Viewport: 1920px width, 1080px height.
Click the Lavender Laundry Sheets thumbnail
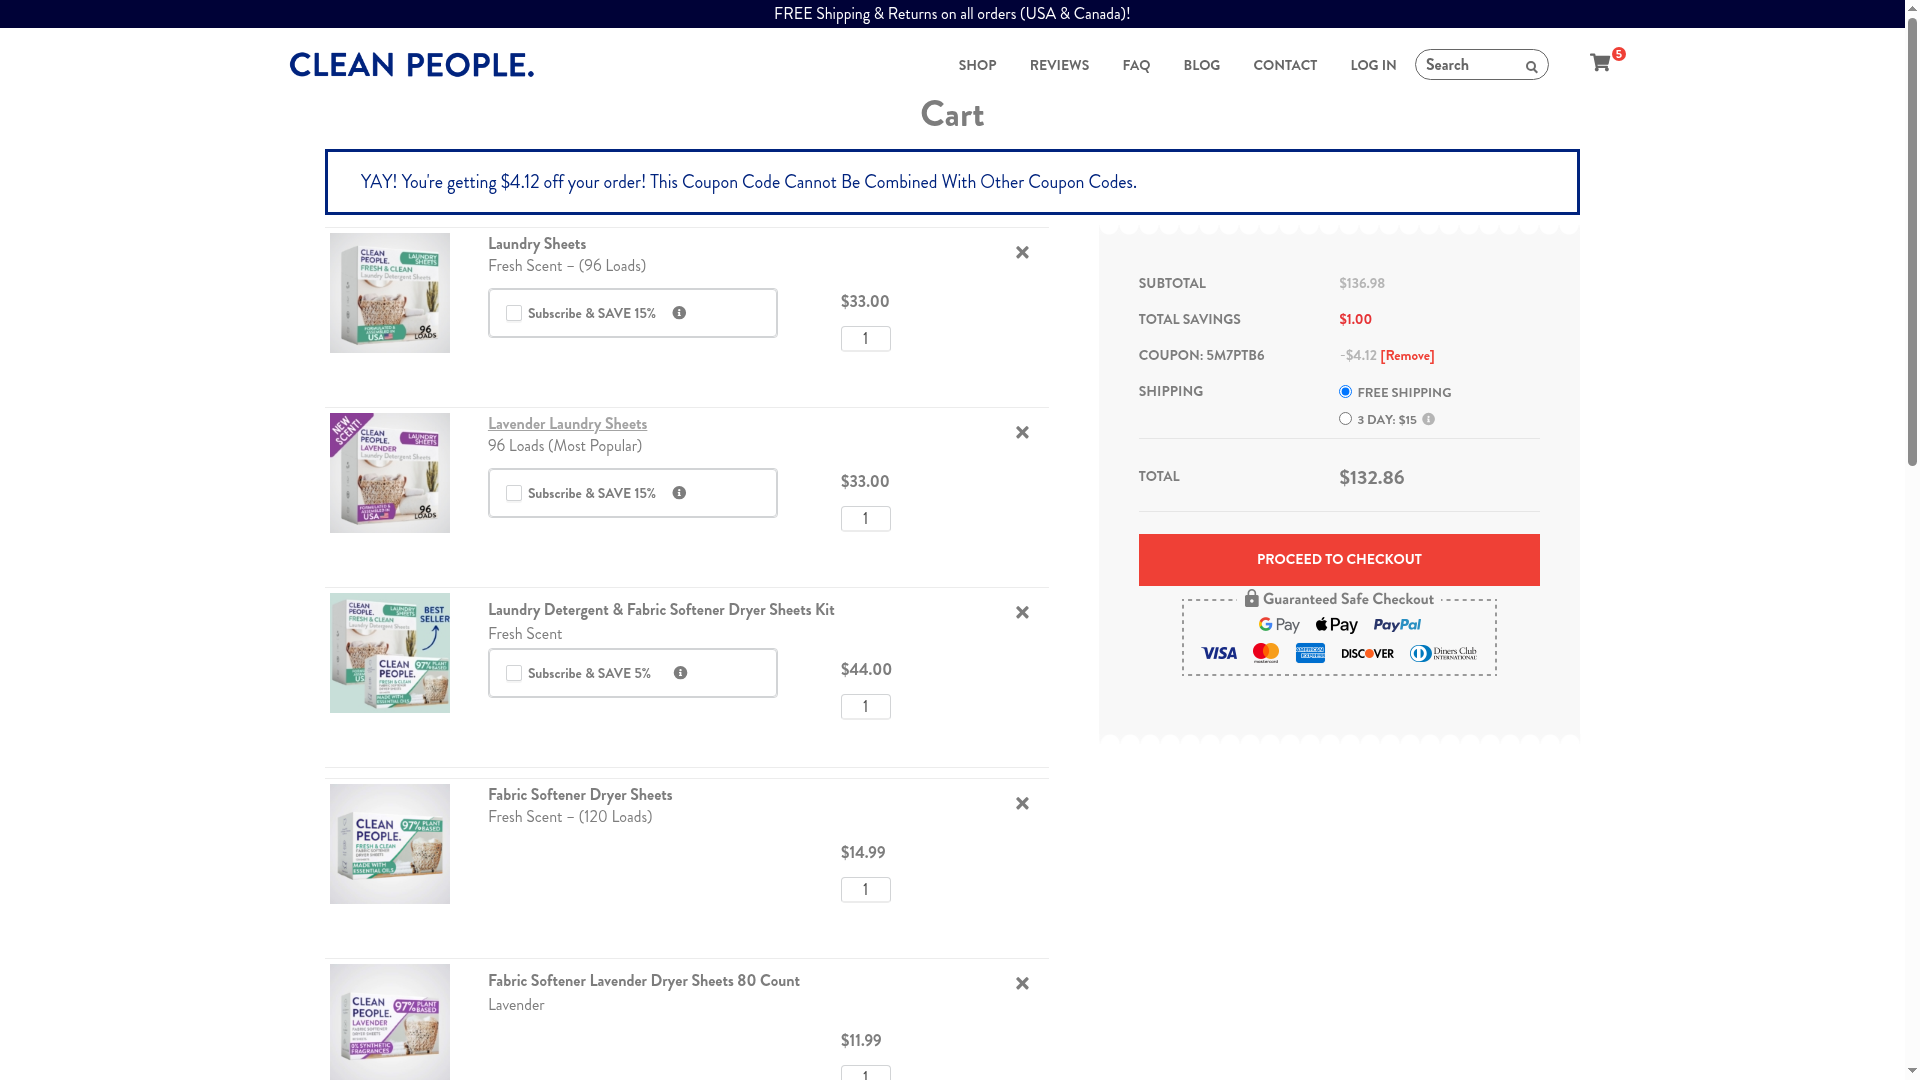390,473
